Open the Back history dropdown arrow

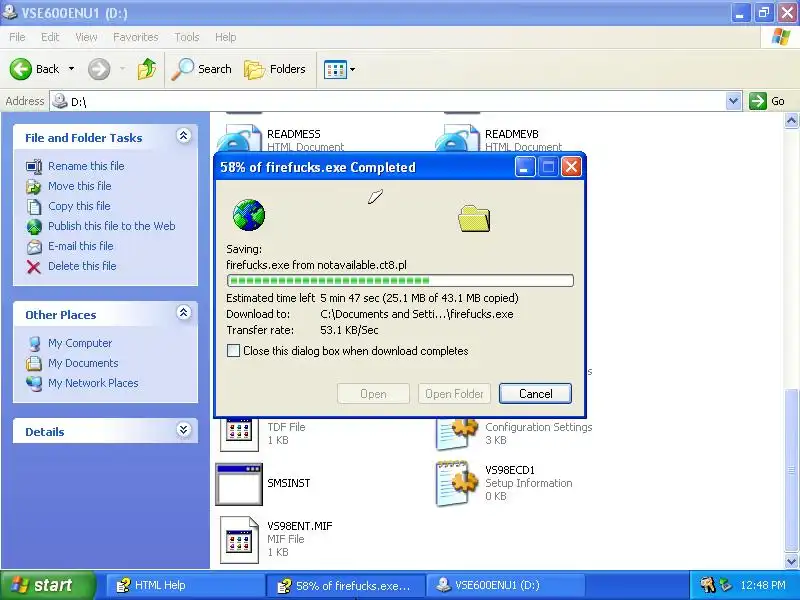coord(71,69)
